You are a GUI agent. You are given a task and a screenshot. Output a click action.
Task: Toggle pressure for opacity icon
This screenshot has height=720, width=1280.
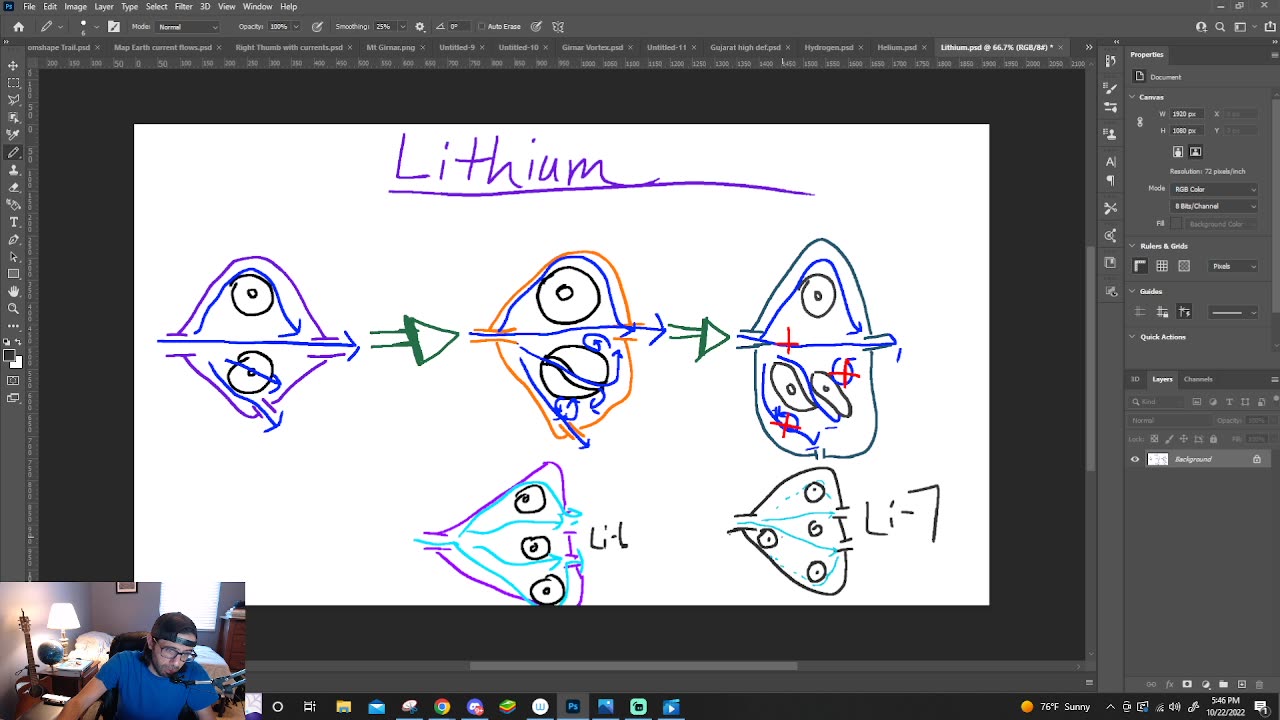tap(317, 27)
